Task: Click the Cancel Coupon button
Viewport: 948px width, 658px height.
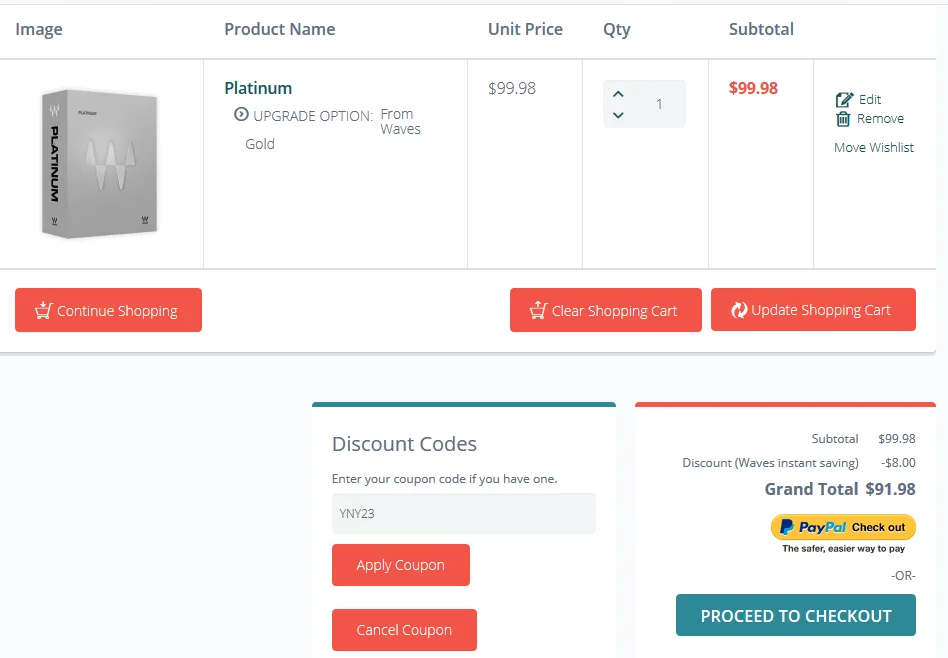Action: [x=404, y=630]
